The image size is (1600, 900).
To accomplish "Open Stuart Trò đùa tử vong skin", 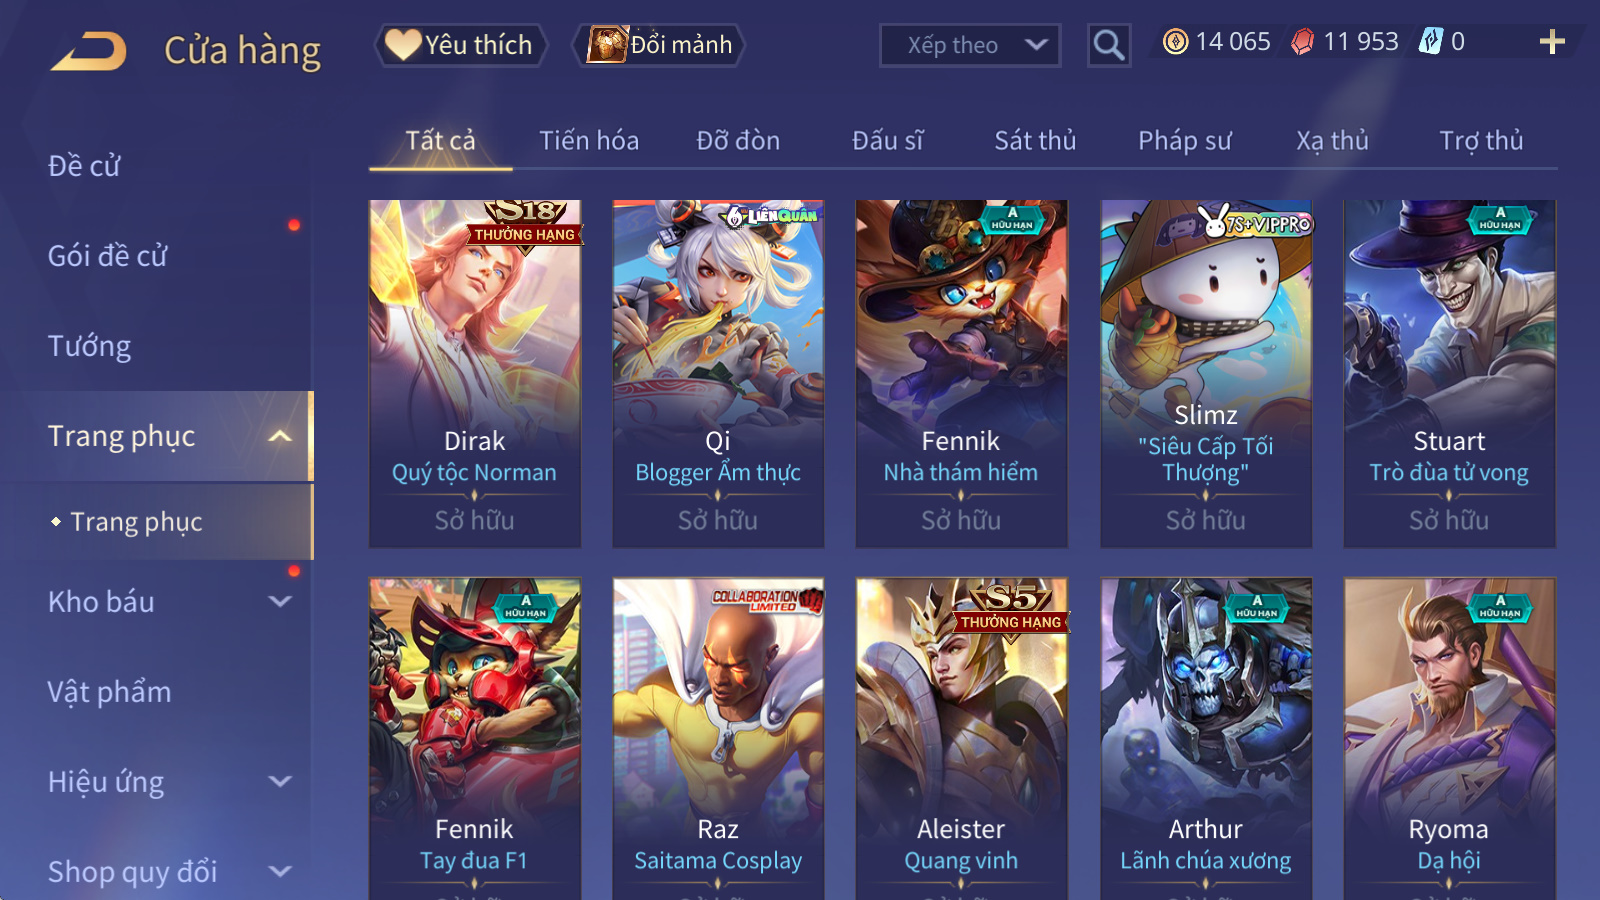I will click(x=1449, y=373).
